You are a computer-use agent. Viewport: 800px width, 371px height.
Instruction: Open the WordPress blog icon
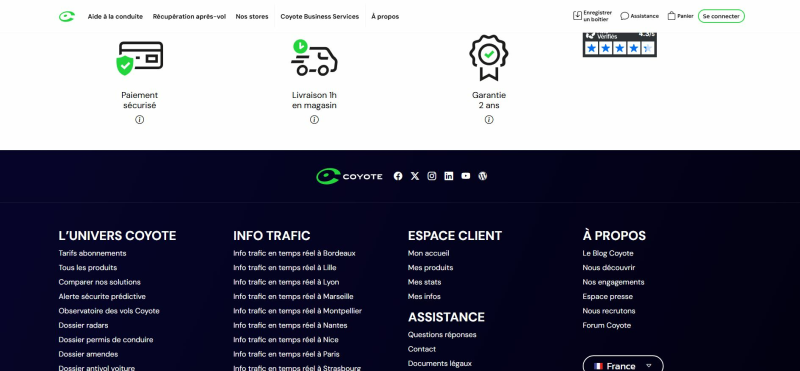tap(483, 176)
